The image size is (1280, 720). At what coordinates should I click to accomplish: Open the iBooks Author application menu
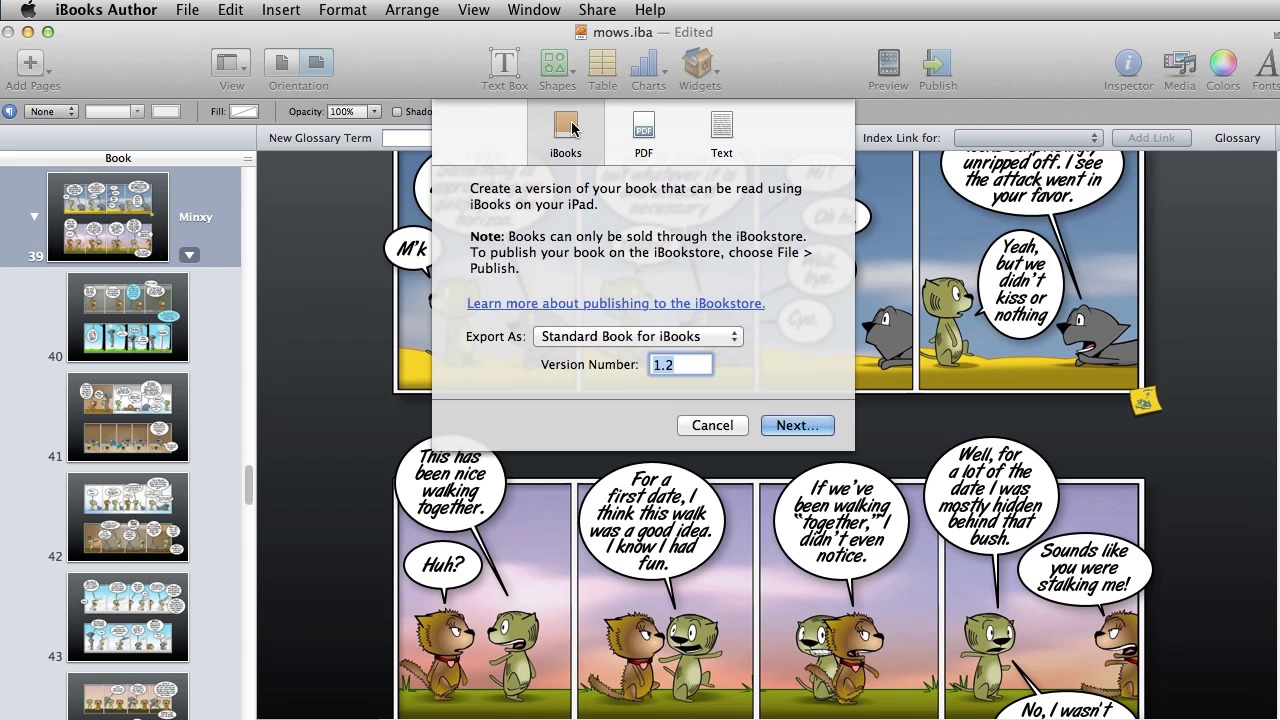(x=106, y=10)
